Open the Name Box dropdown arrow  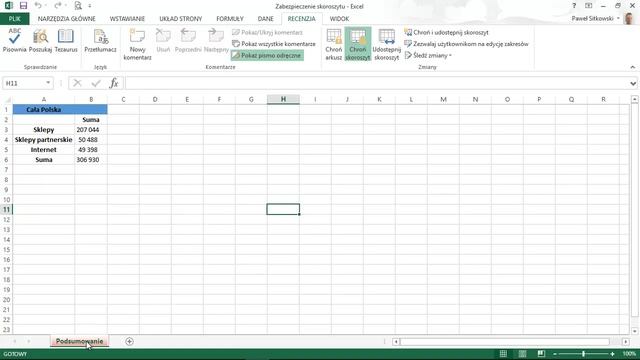(x=48, y=83)
